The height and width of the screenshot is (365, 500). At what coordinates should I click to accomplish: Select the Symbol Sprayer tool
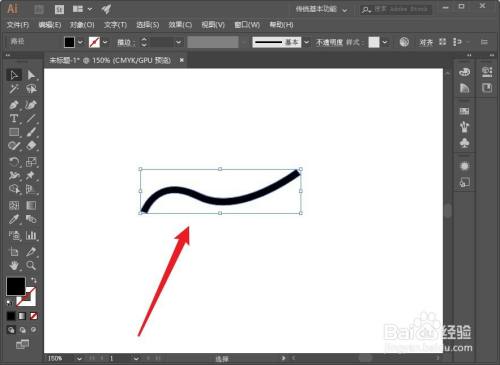point(14,235)
